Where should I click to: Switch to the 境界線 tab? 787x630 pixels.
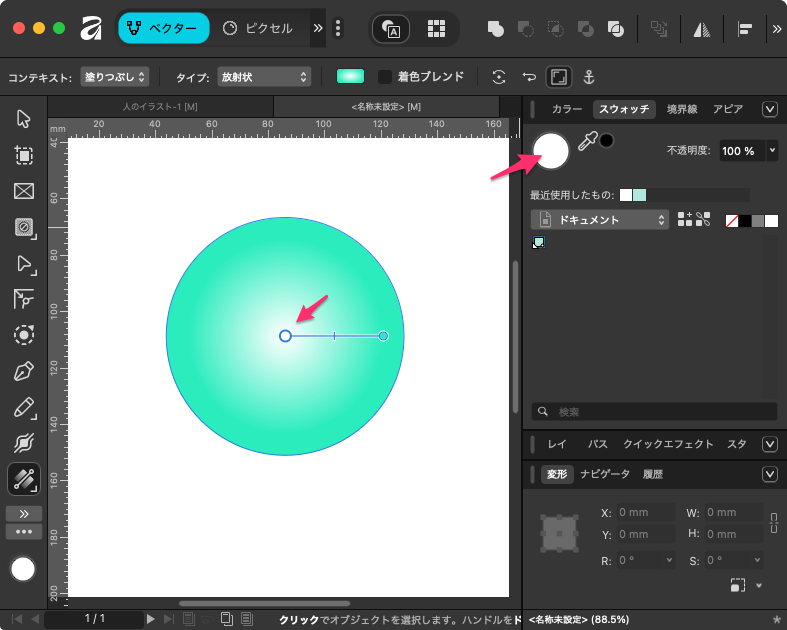click(x=685, y=109)
